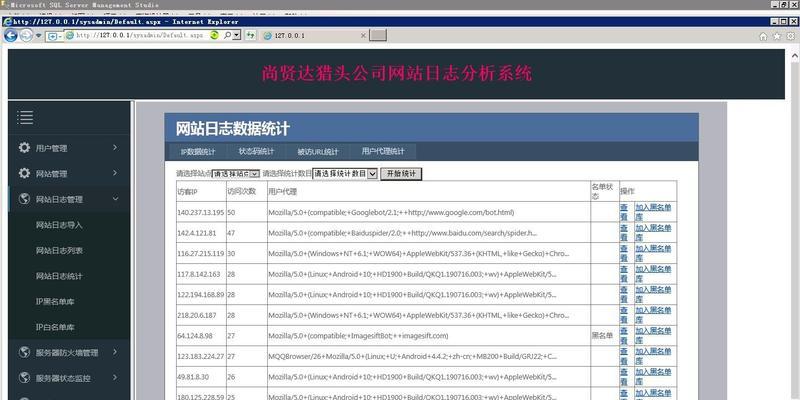This screenshot has height=400, width=800.
Task: Expand the 服务器状态监控 chevron
Action: 115,378
